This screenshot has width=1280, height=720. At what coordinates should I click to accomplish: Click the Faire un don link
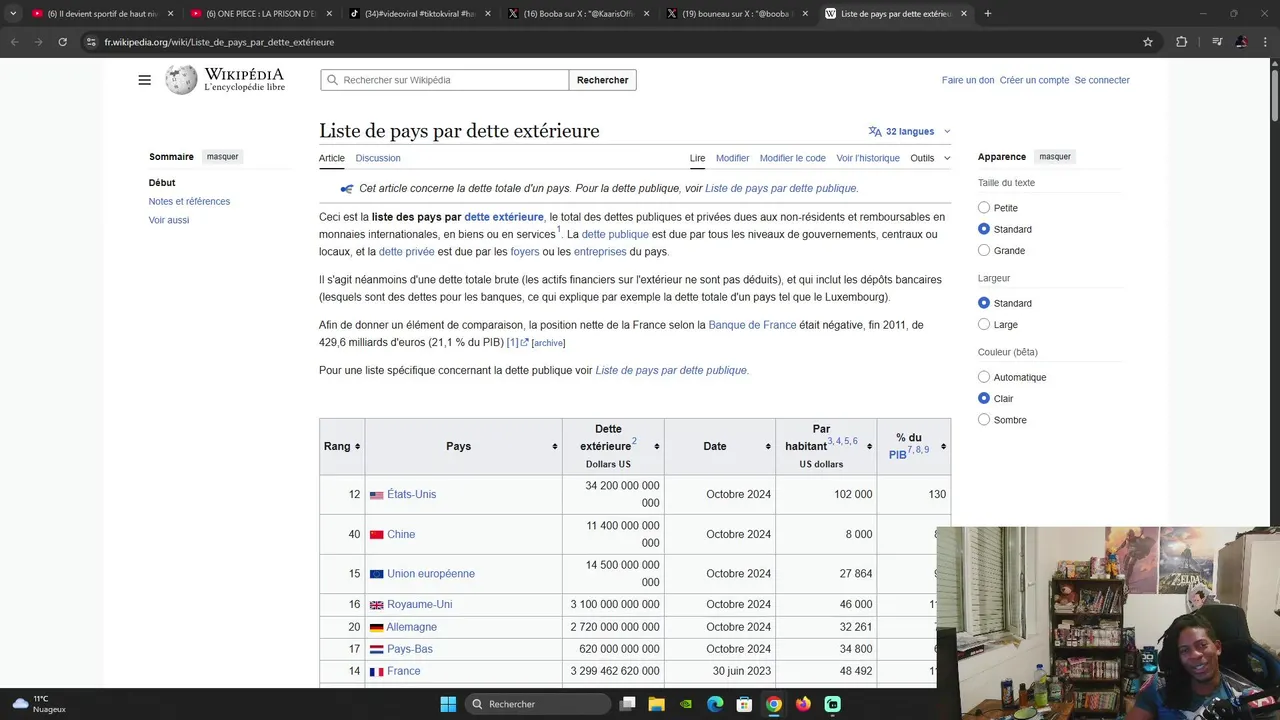pos(968,80)
